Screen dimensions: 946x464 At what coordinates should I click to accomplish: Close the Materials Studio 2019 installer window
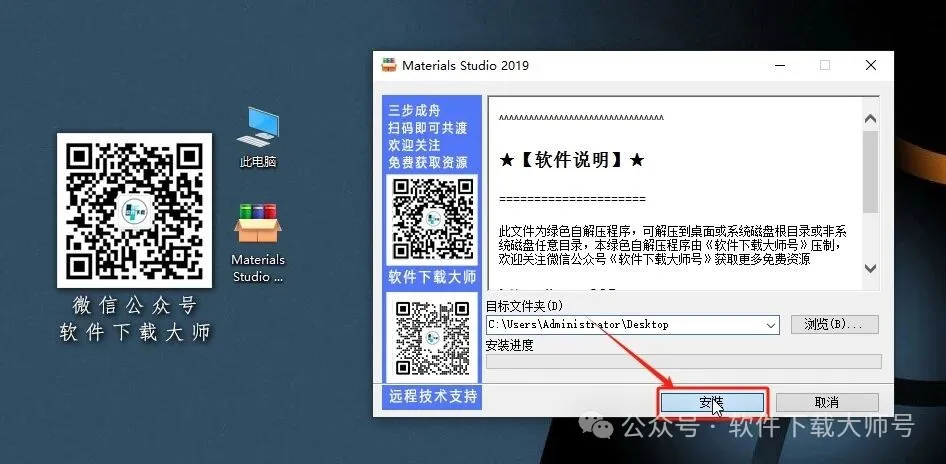(x=871, y=65)
